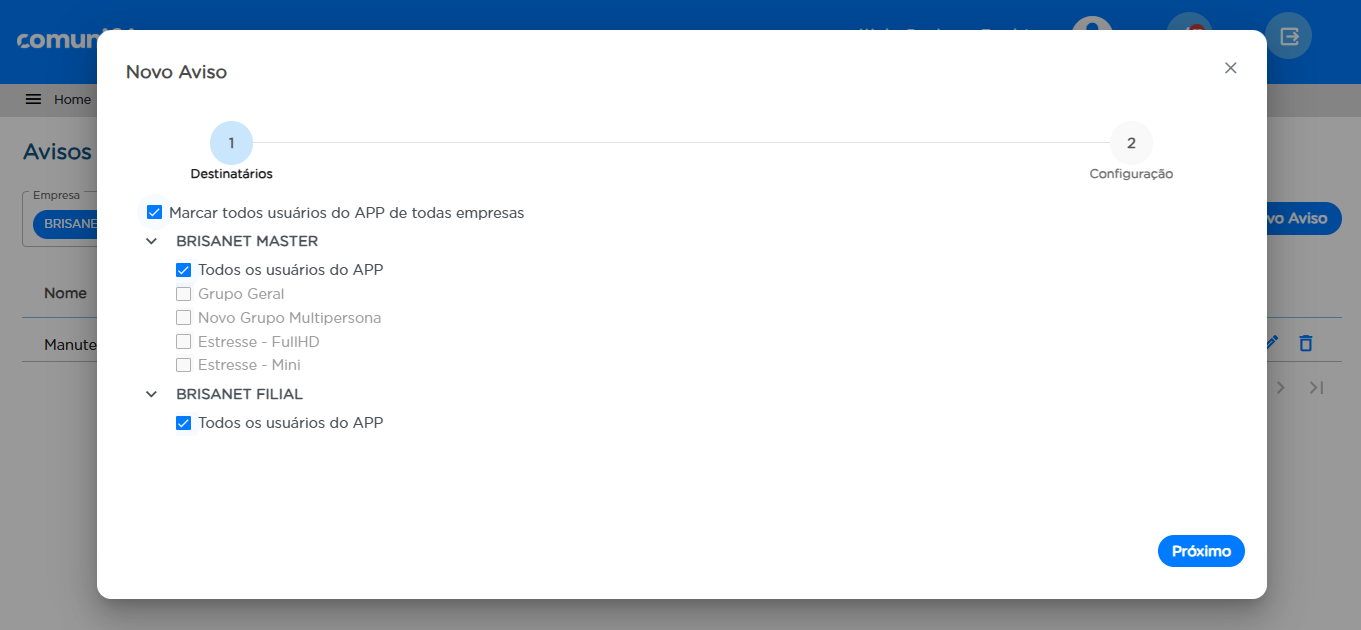
Task: Open the hamburger menu icon
Action: pos(33,99)
